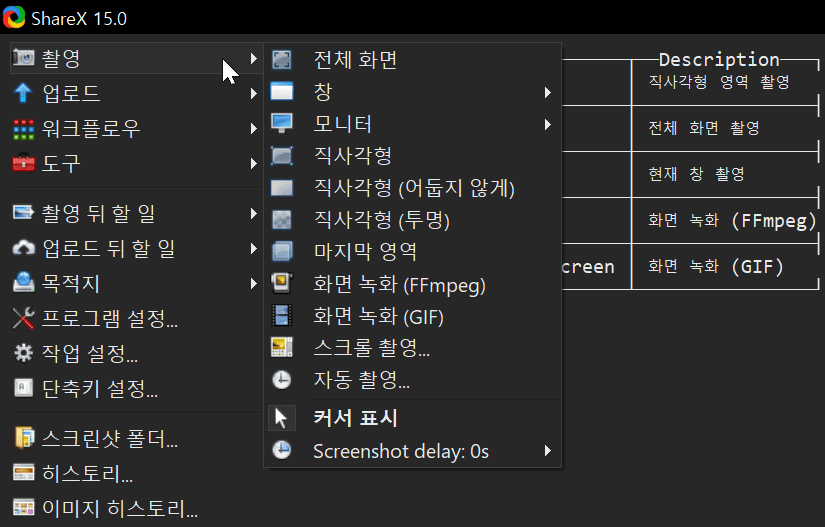This screenshot has height=527, width=825.
Task: Expand the 창 submenu arrow
Action: pos(548,93)
